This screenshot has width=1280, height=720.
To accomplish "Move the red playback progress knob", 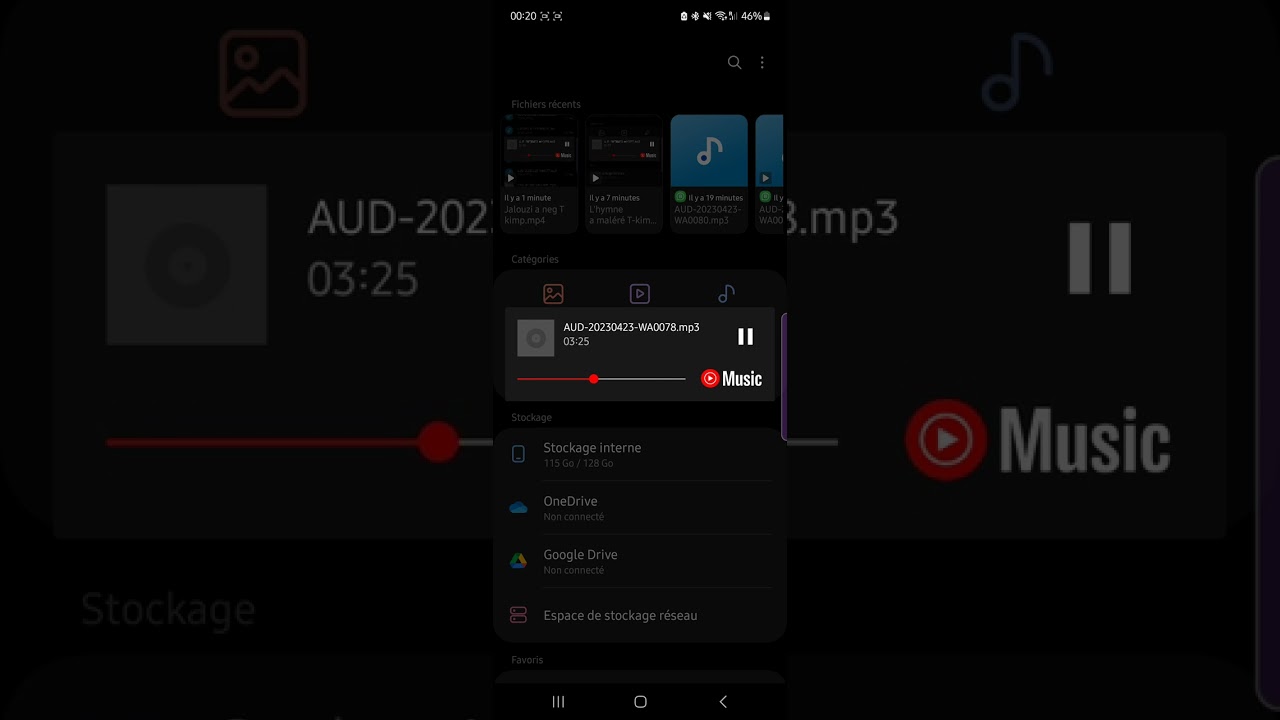I will [594, 379].
